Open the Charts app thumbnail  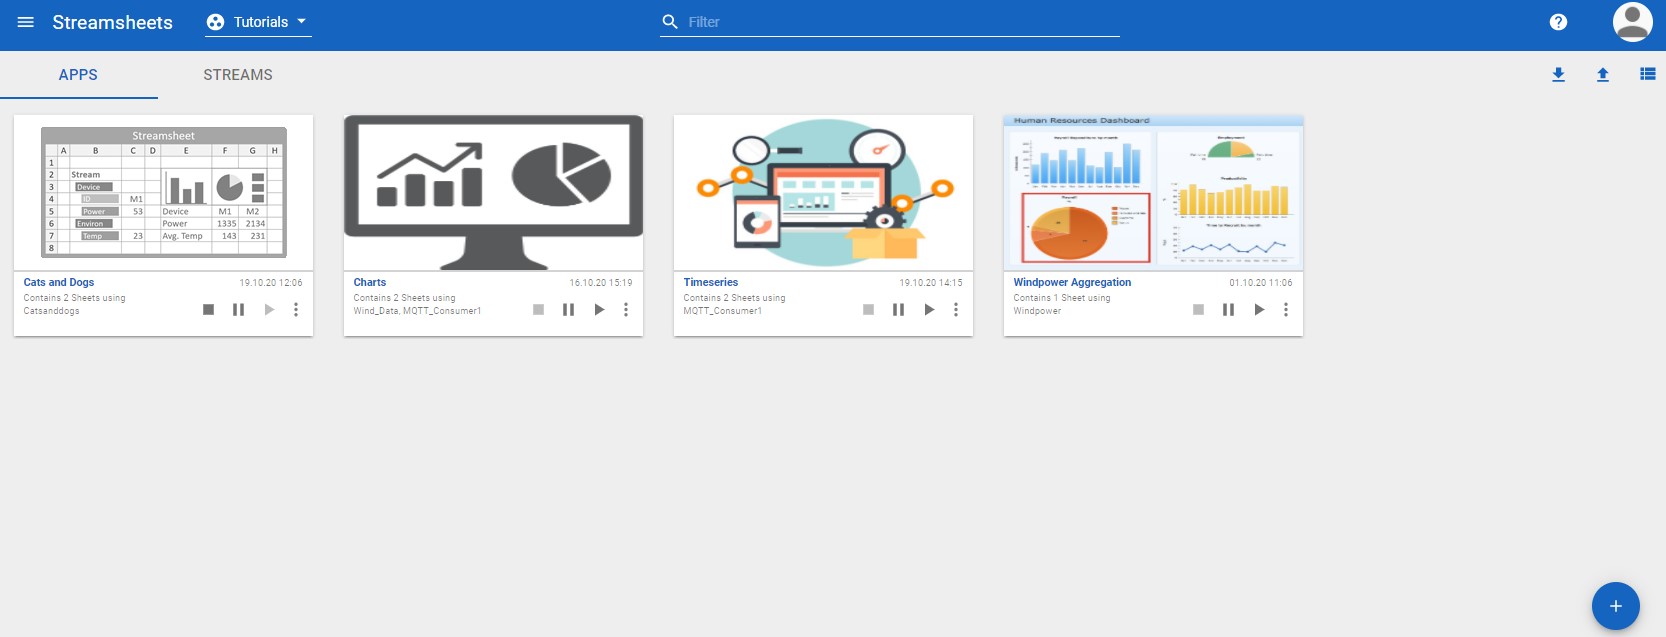click(x=493, y=192)
